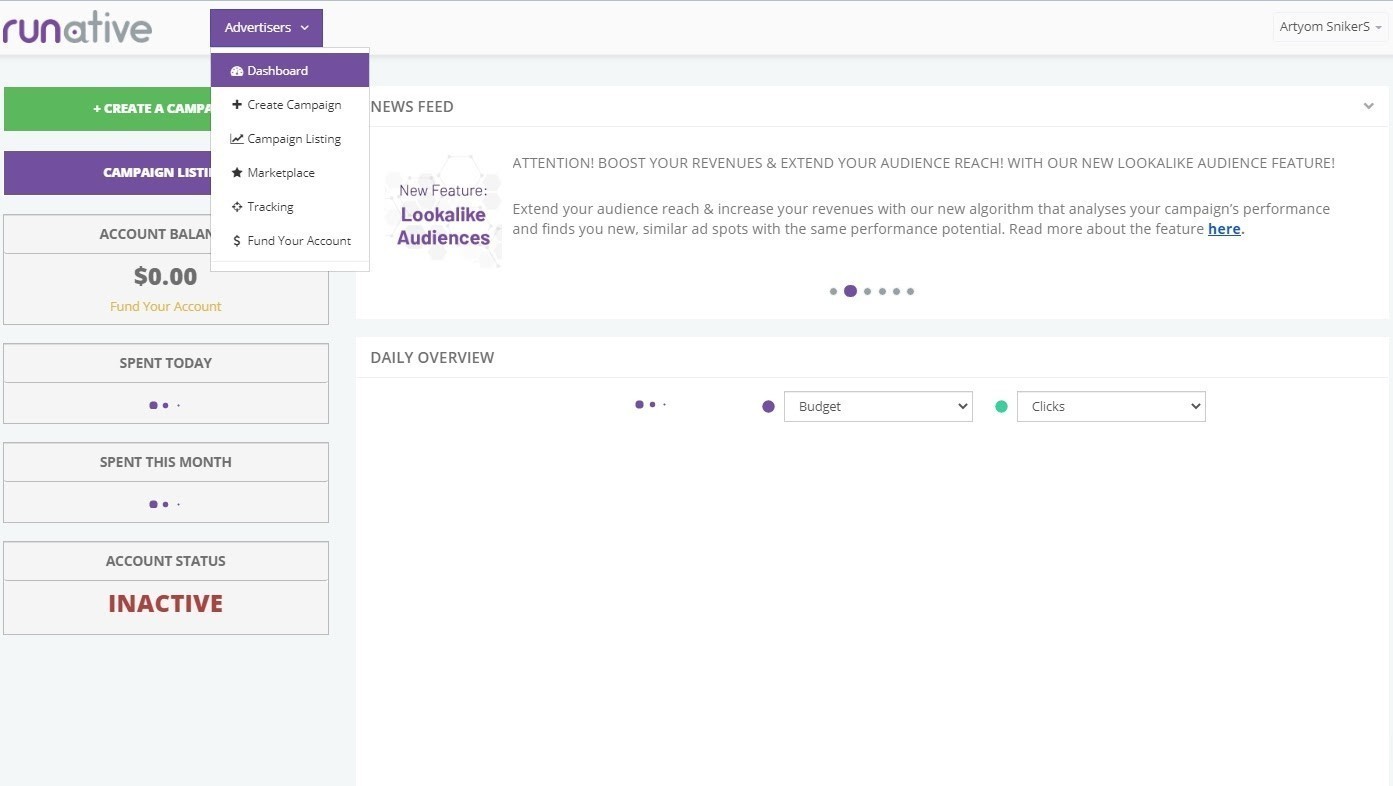Go to third news feed slide dot
The image size is (1393, 786).
[x=867, y=292]
